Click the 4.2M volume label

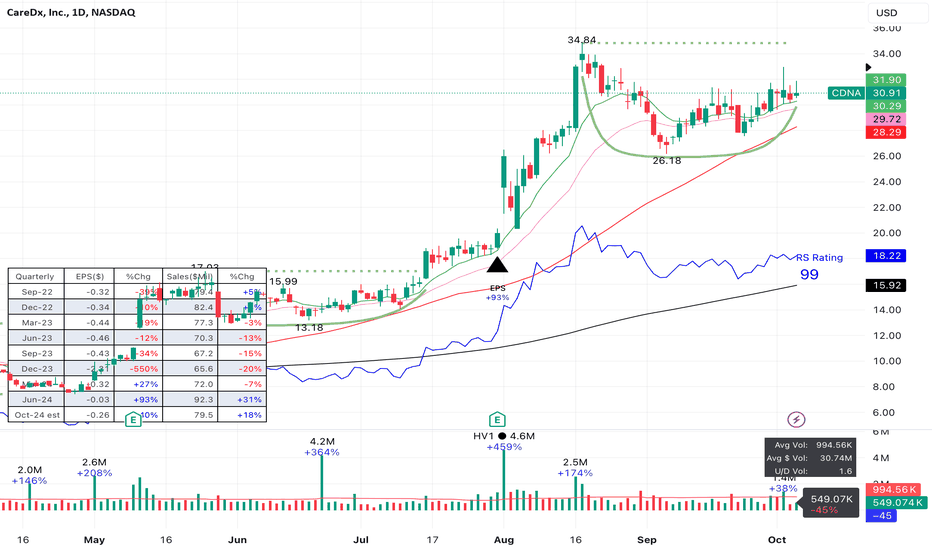322,442
